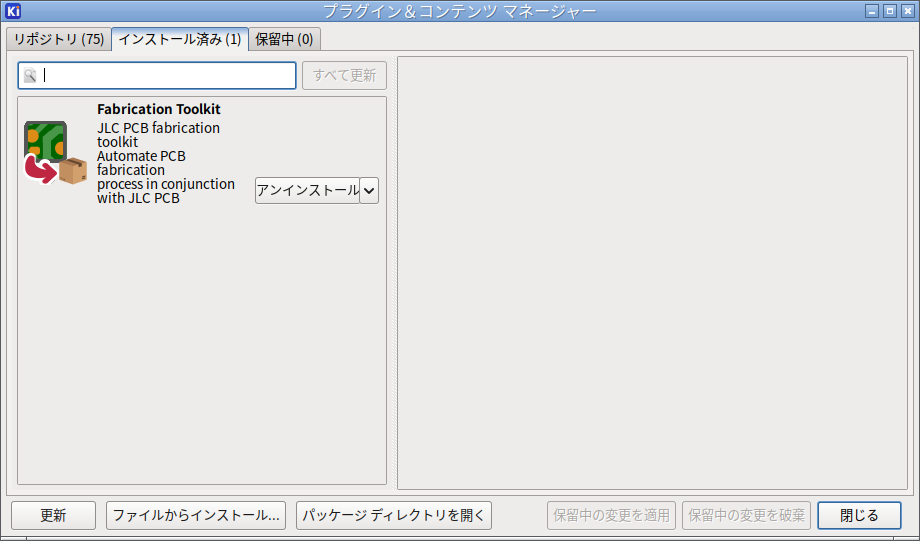The width and height of the screenshot is (920, 541).
Task: Close window with title bar X
Action: click(908, 11)
